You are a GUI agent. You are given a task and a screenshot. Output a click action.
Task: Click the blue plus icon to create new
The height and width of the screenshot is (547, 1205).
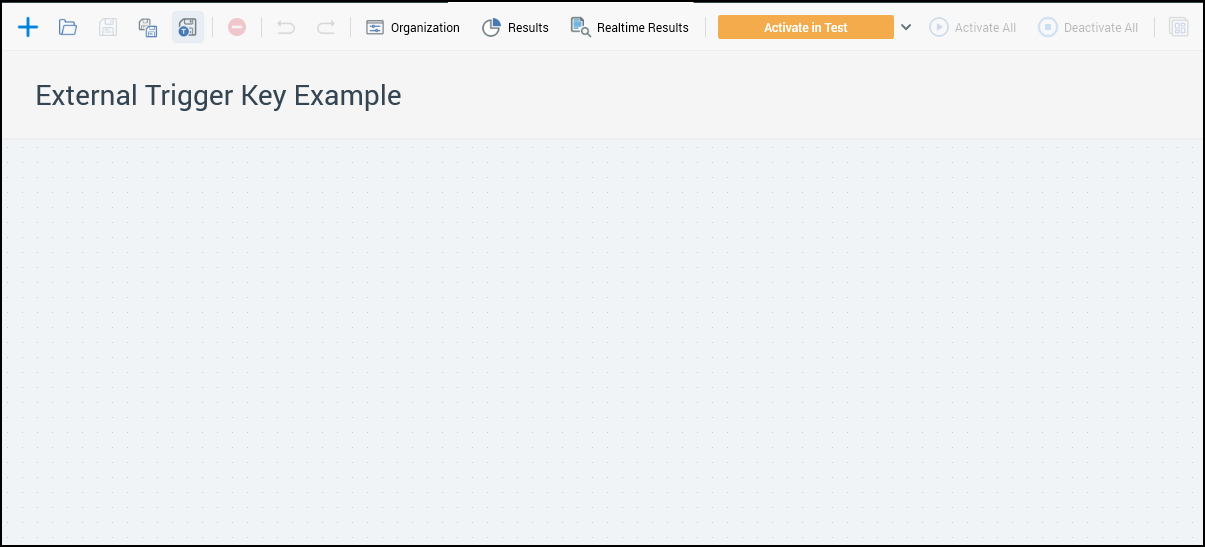click(x=28, y=27)
